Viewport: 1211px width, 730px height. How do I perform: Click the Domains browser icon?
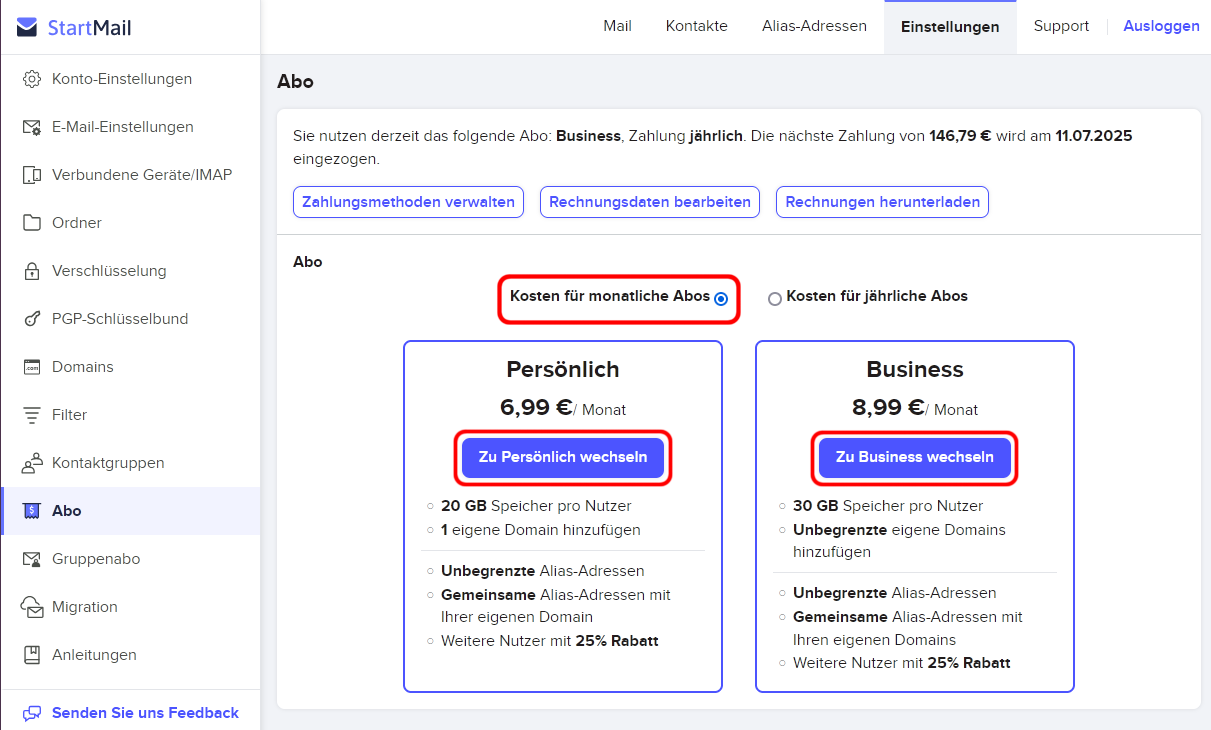click(32, 367)
